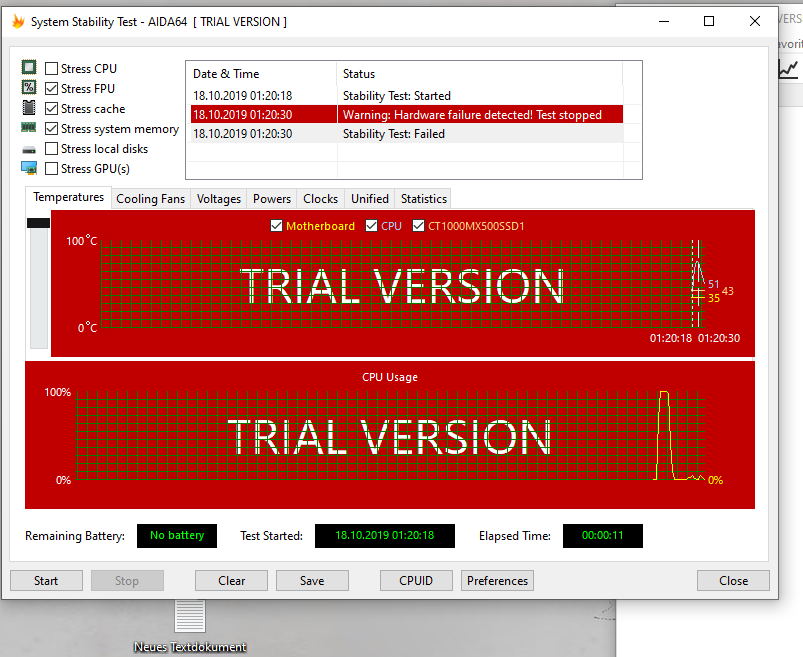Hide the Motherboard temperature line
The image size is (803, 657).
[277, 226]
